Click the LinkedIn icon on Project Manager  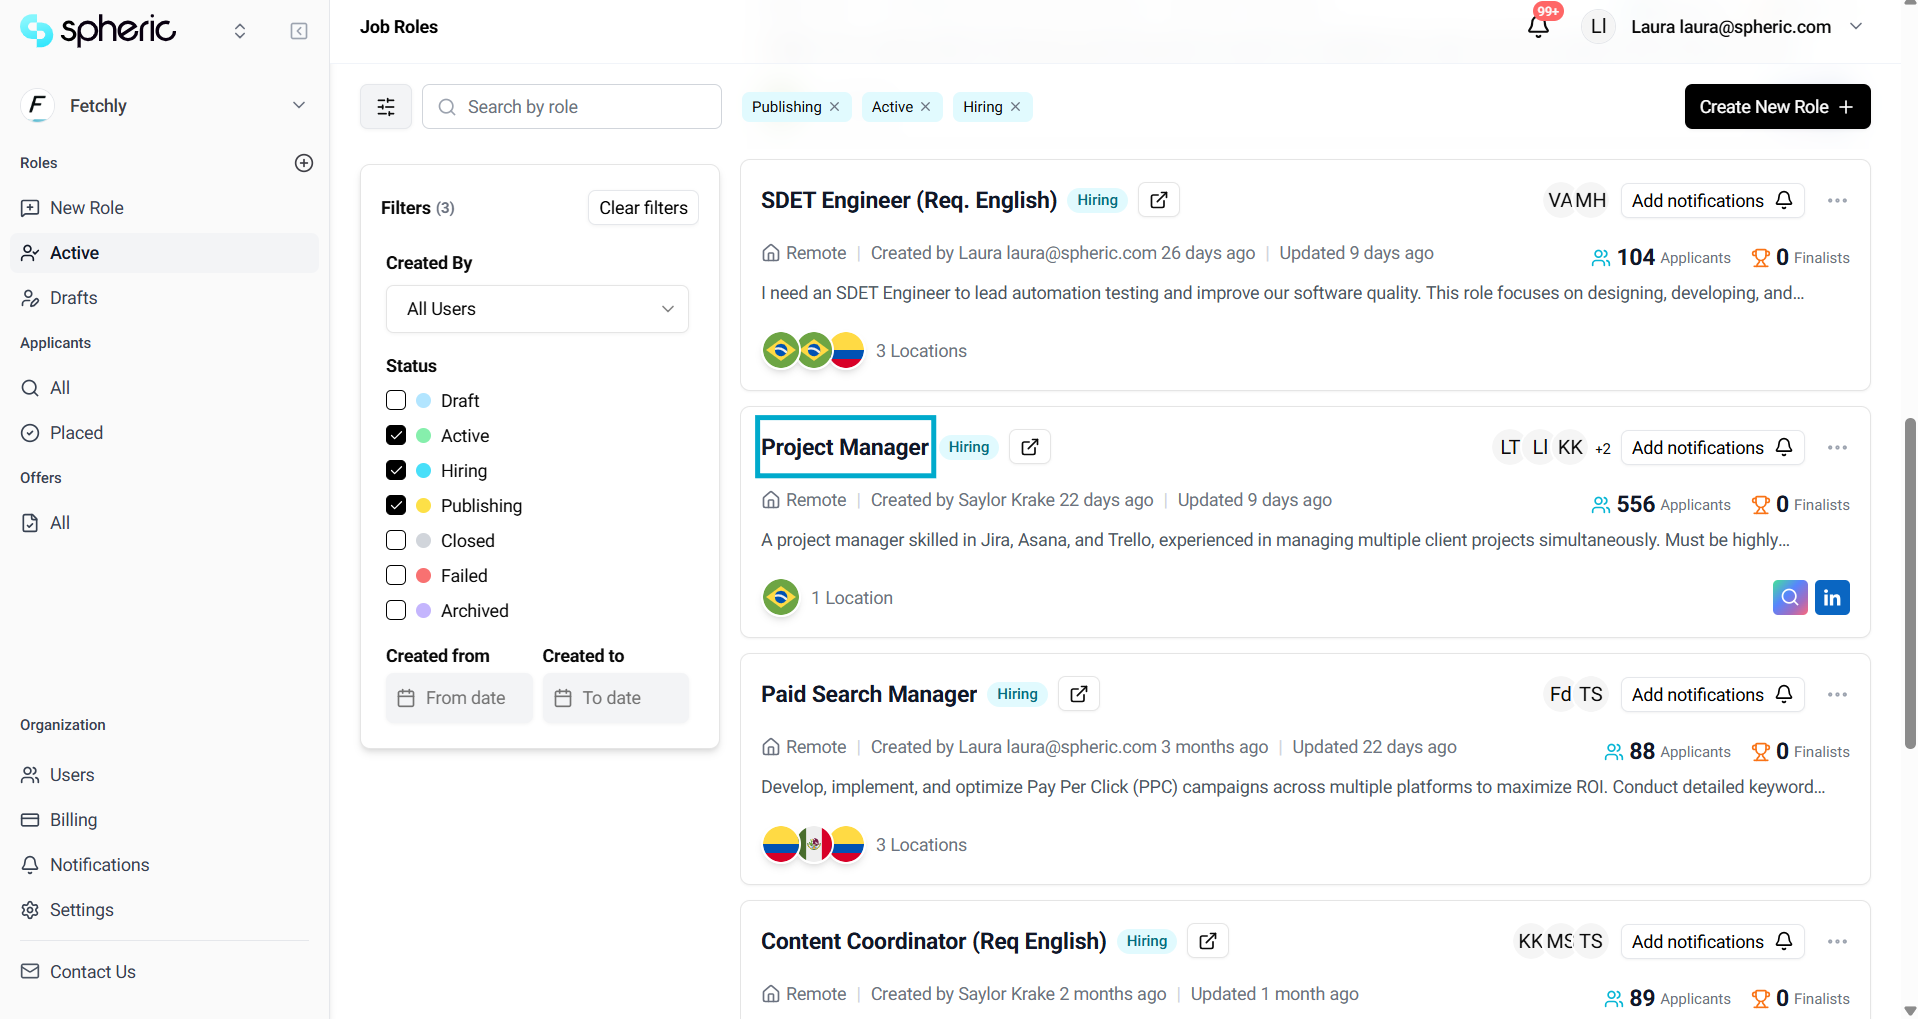point(1832,598)
